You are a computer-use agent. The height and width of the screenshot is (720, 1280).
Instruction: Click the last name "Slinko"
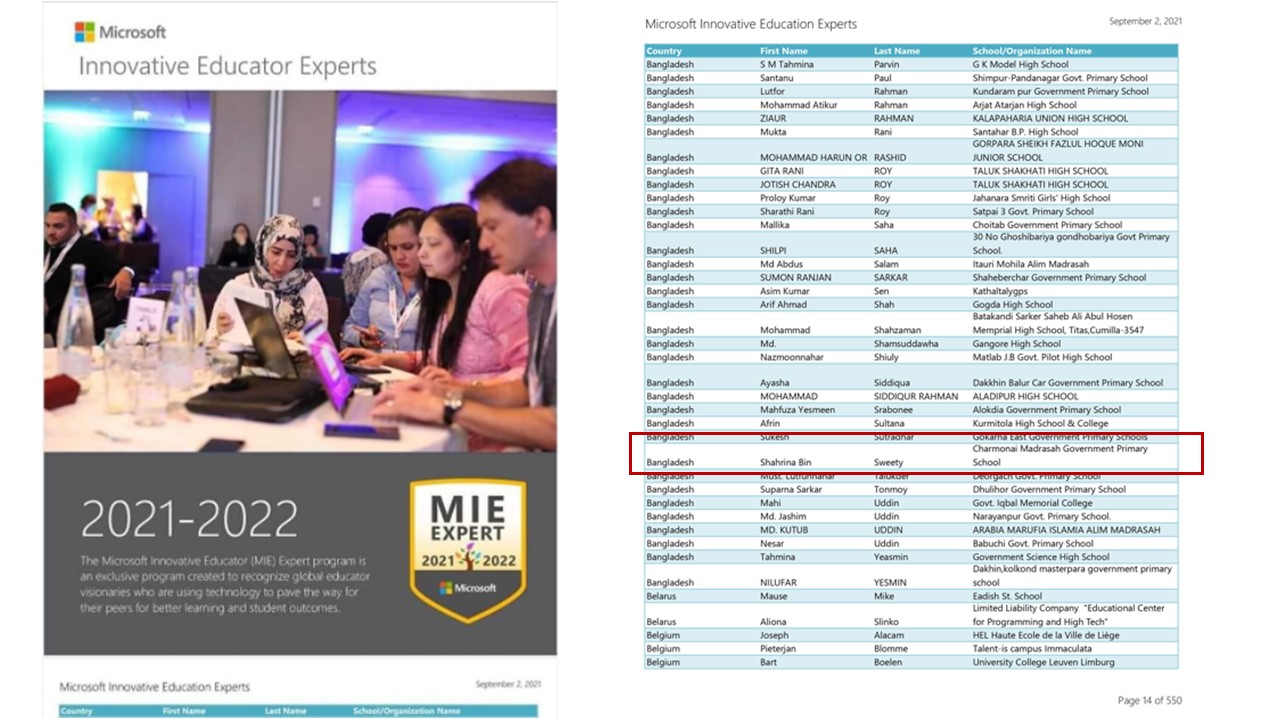pos(888,622)
